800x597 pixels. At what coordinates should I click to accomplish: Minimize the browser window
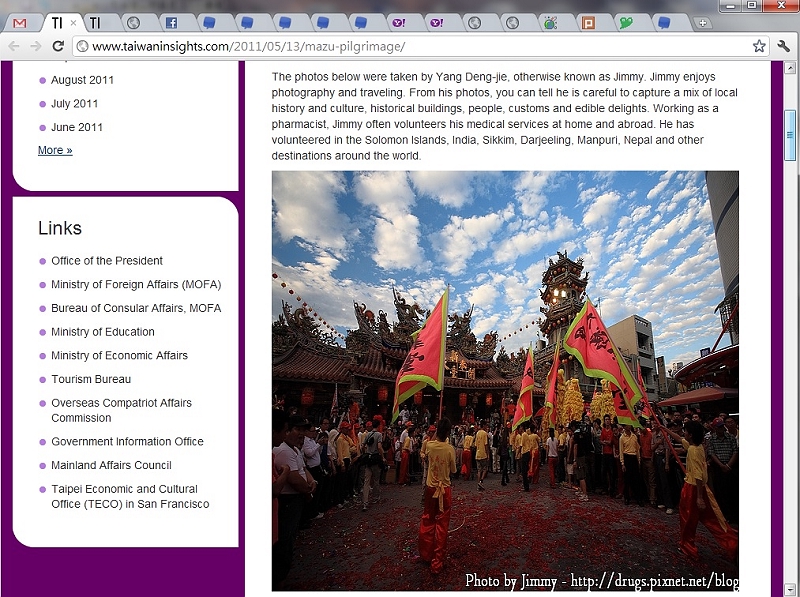pos(731,6)
